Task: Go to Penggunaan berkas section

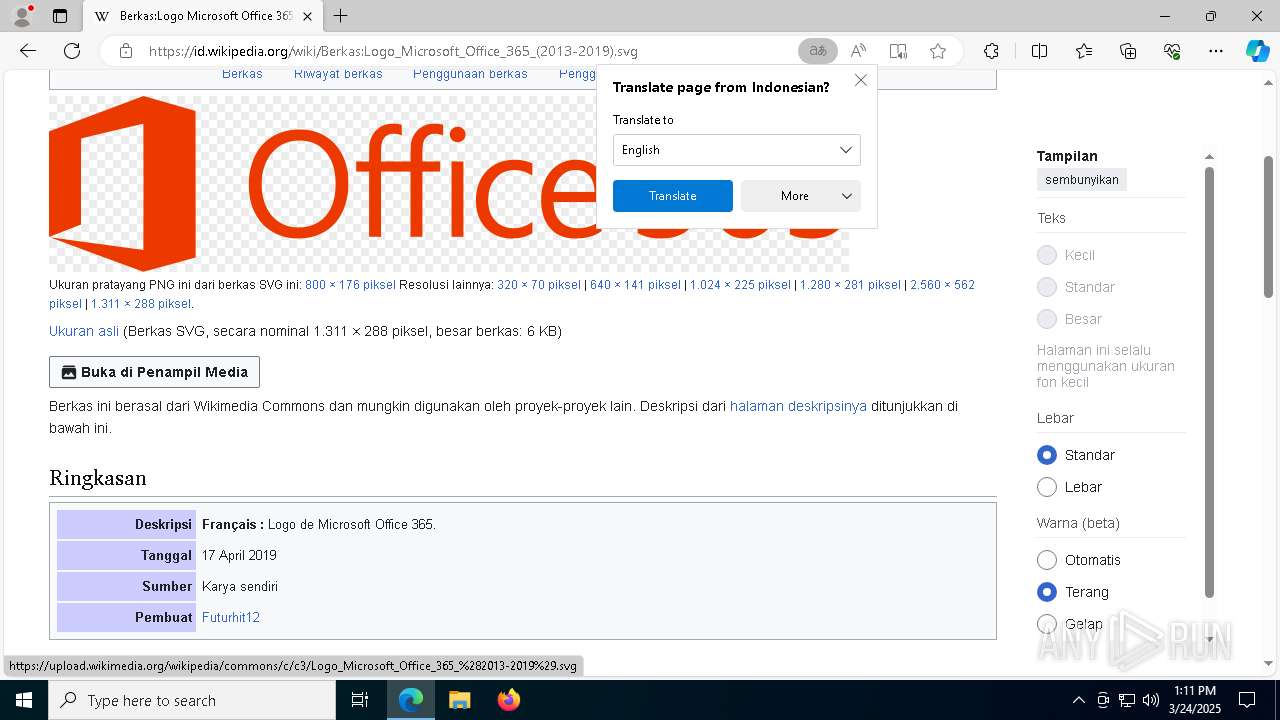Action: [470, 74]
